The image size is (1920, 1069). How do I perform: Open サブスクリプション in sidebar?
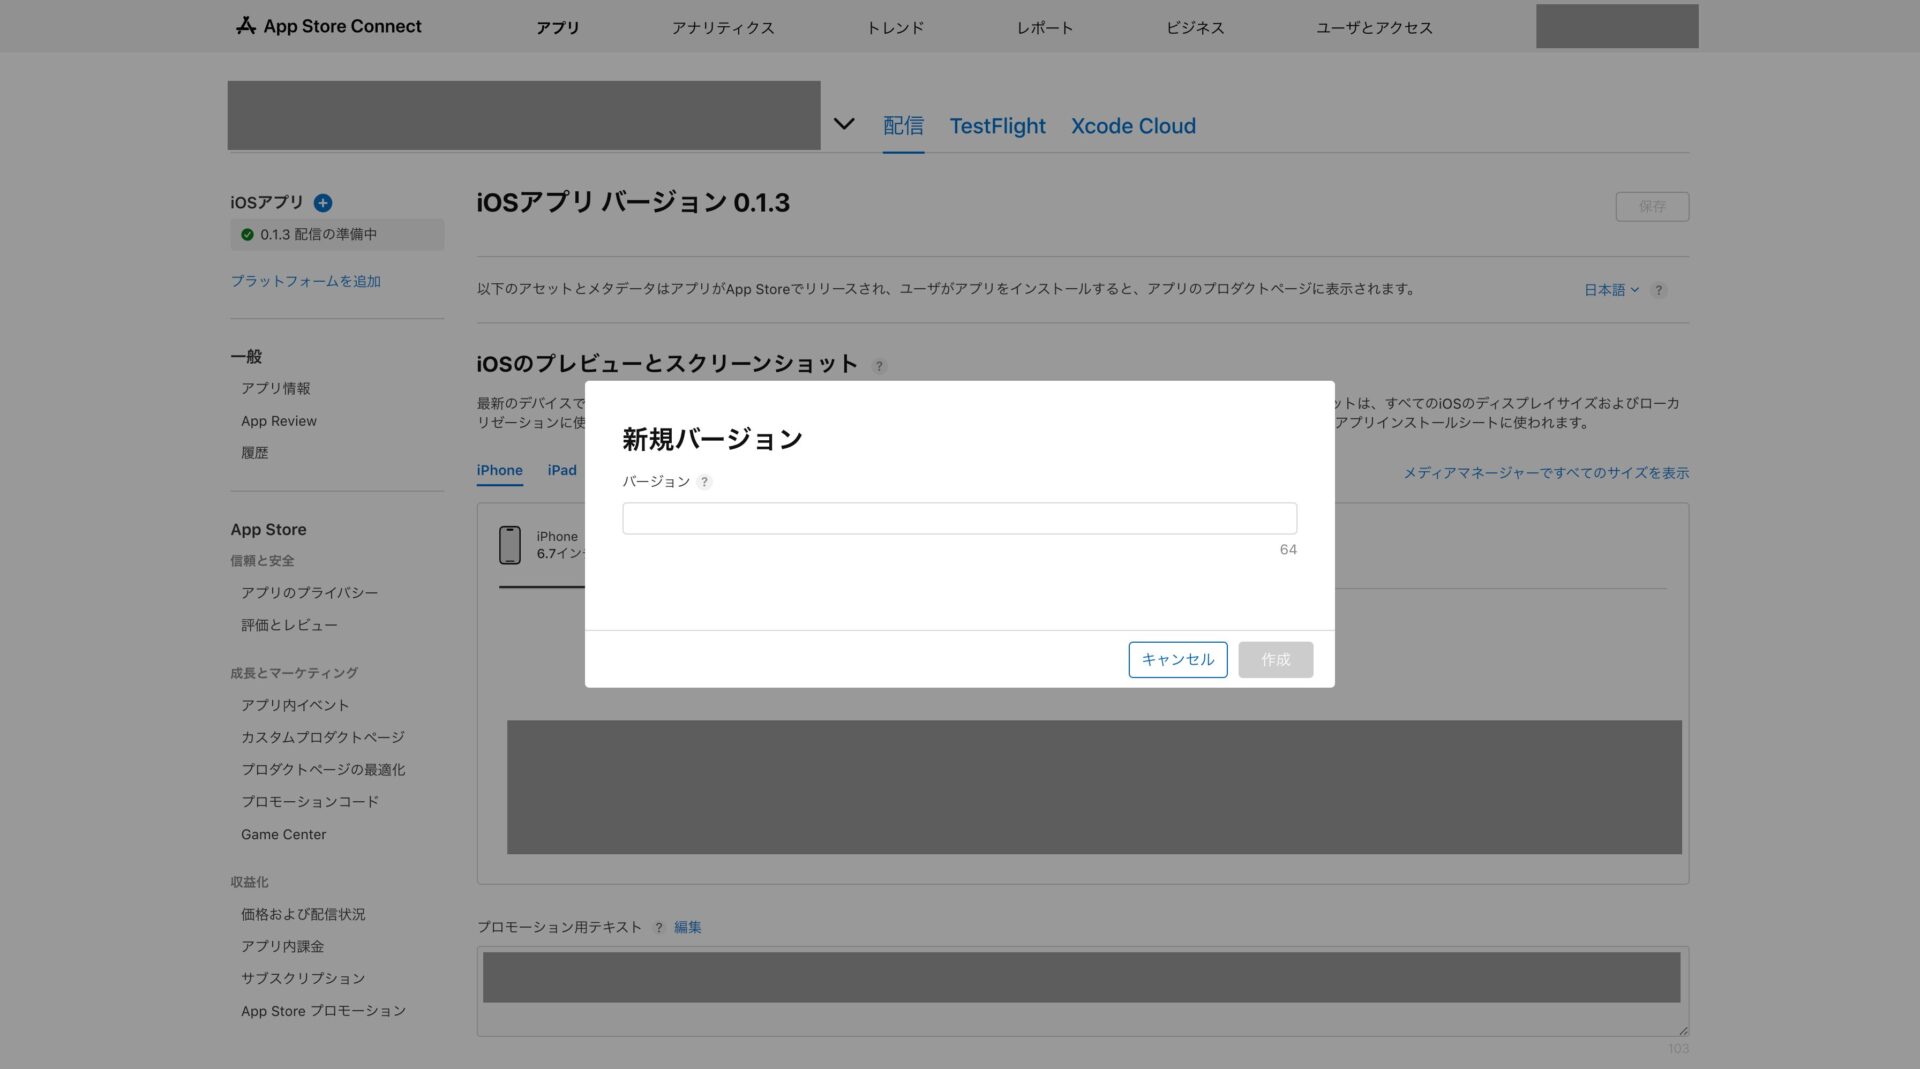pos(303,978)
